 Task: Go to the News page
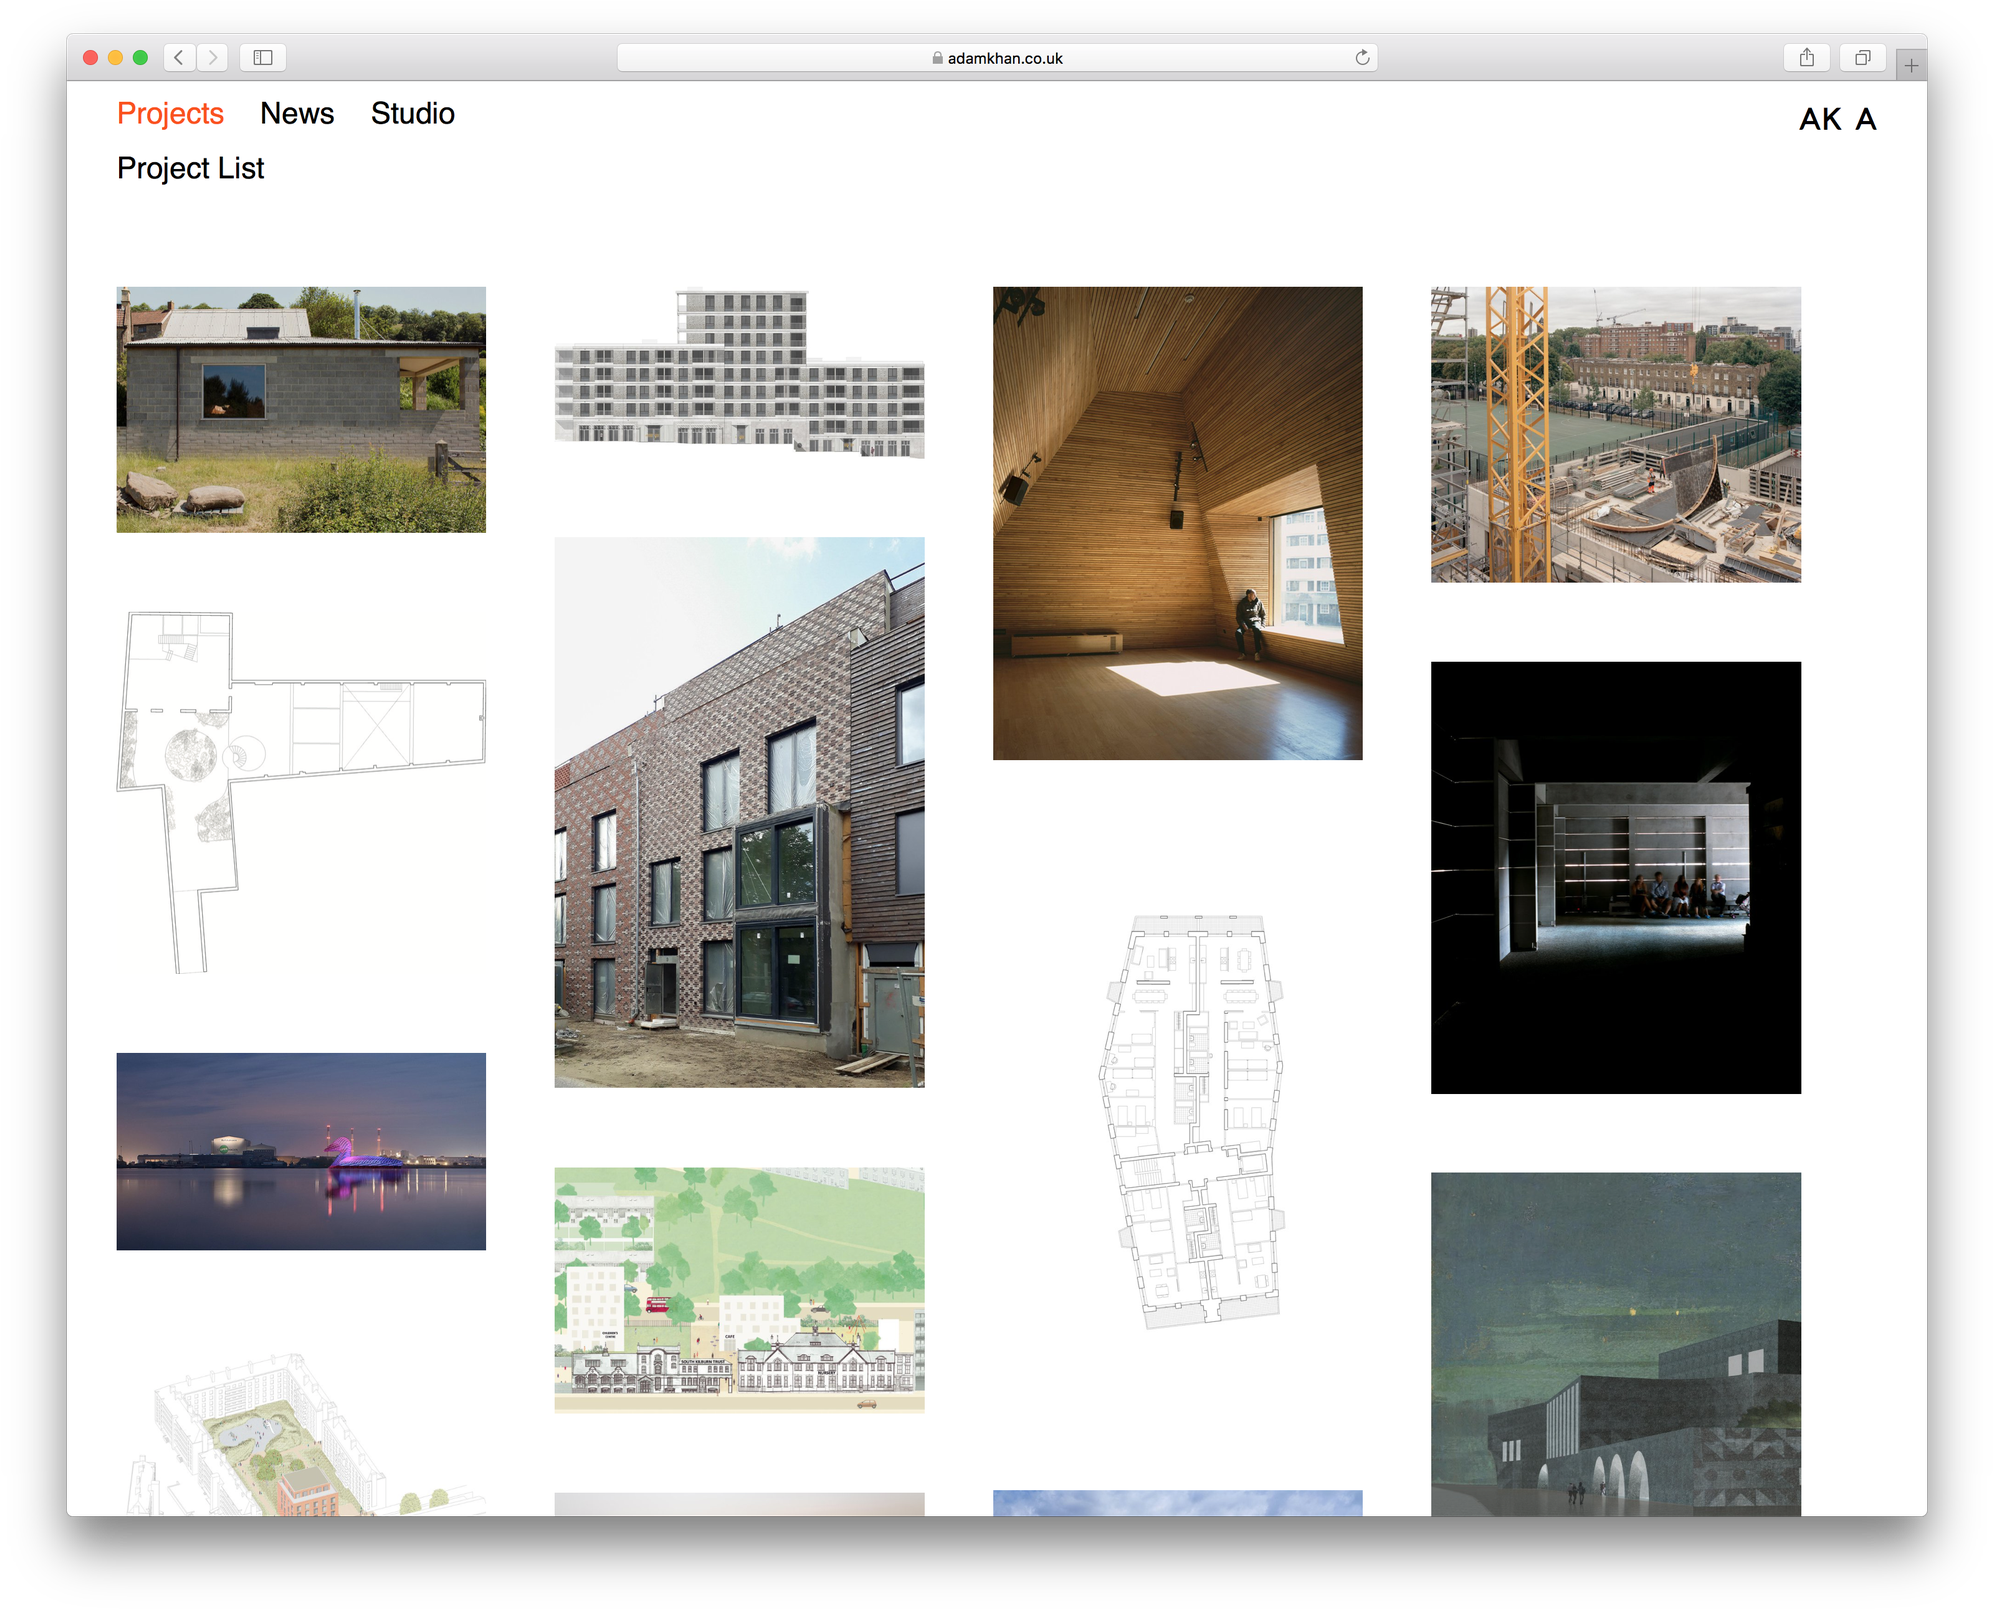297,114
